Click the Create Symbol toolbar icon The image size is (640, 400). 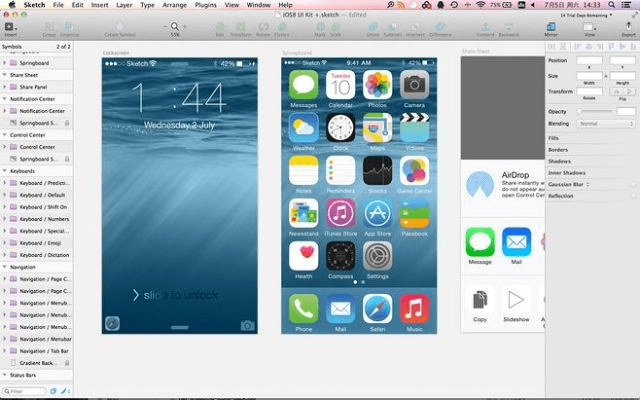[x=119, y=27]
